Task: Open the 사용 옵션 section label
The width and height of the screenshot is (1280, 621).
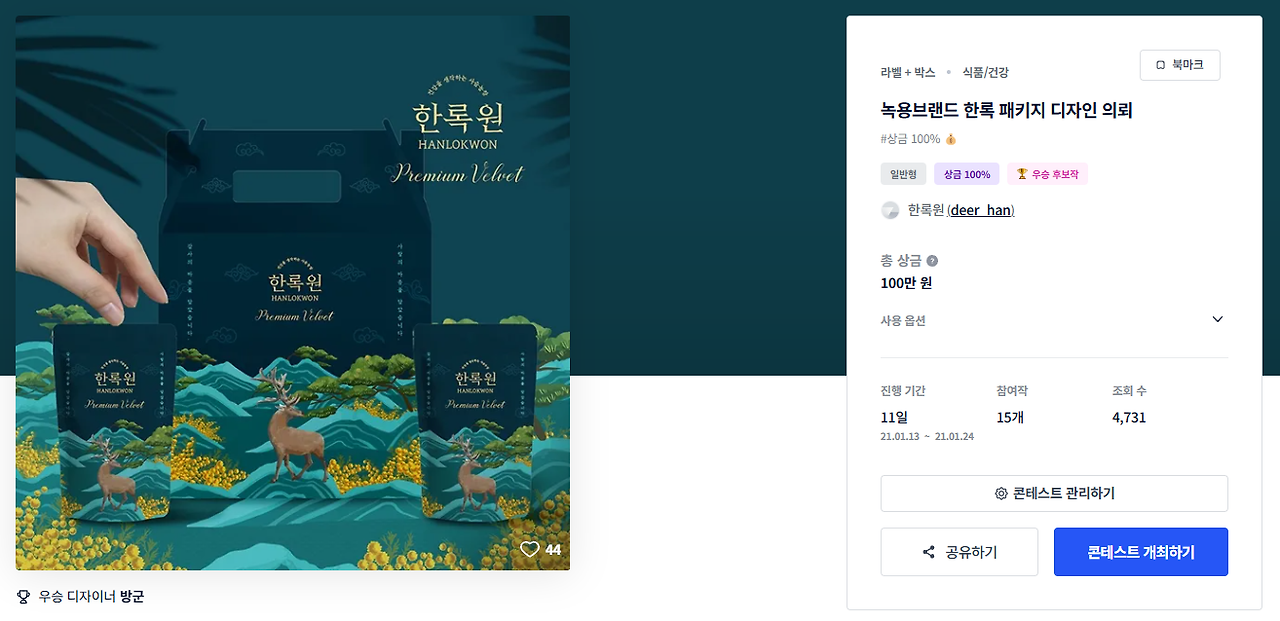Action: tap(903, 321)
